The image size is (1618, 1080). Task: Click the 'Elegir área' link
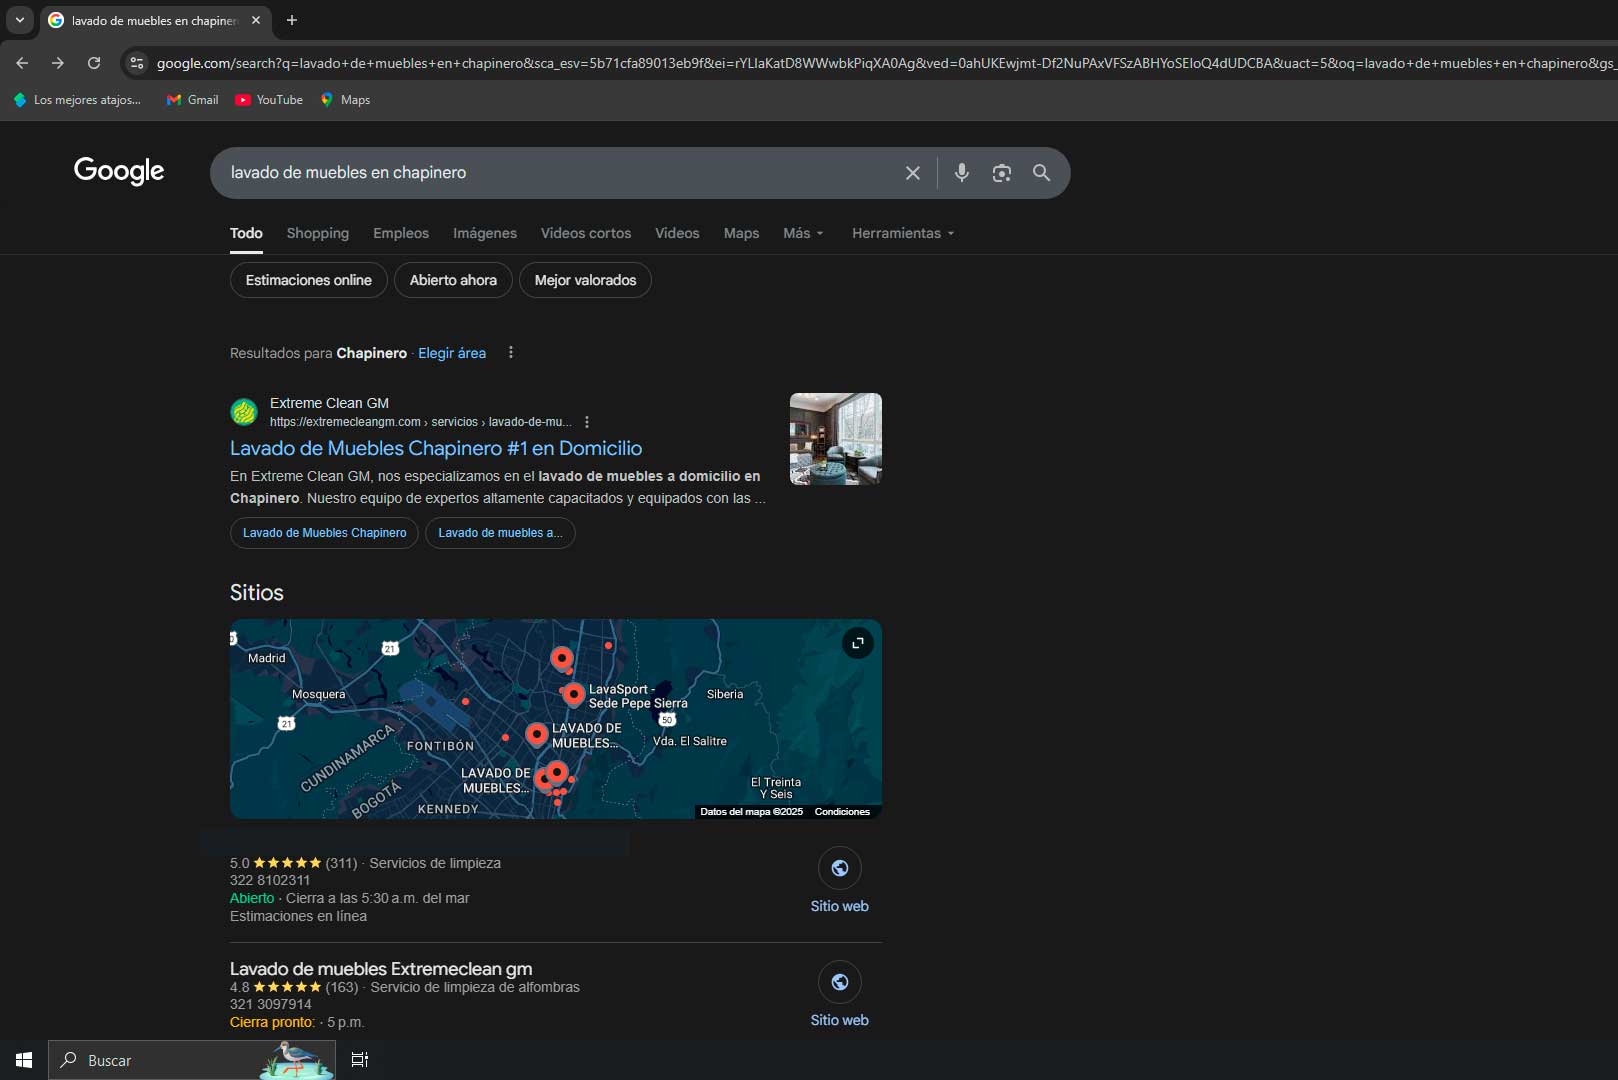click(452, 353)
